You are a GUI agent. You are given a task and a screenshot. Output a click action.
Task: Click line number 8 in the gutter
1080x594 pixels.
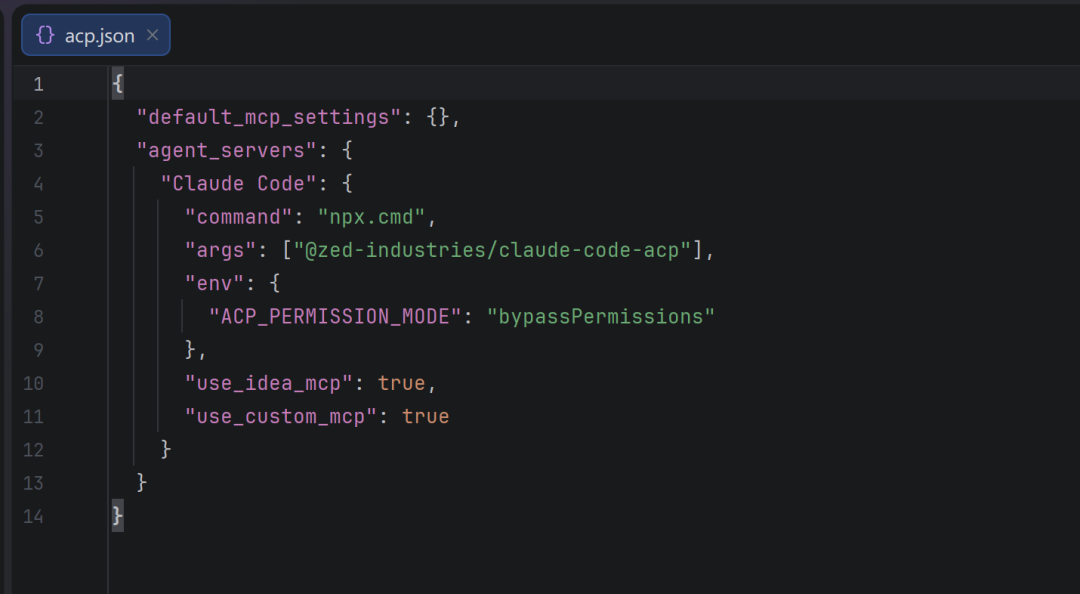[x=39, y=317]
